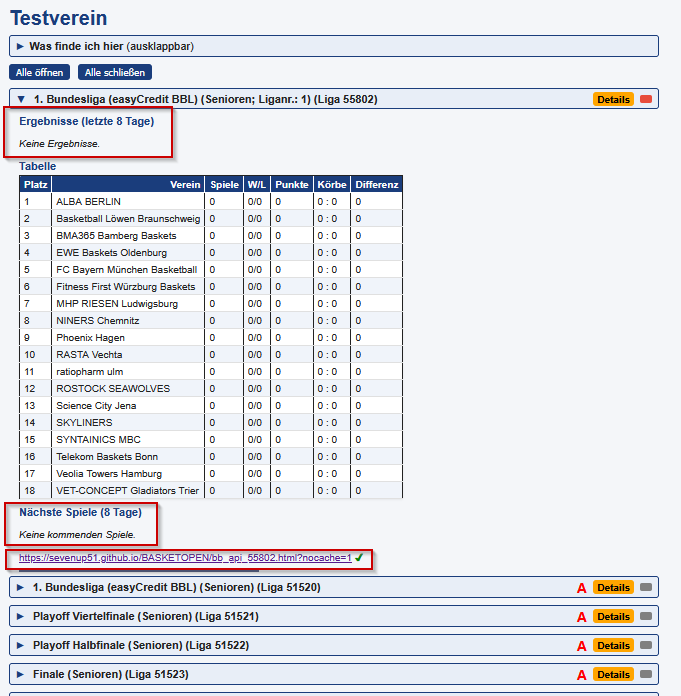Click the 'Keine Ergebnisse.' message
The width and height of the screenshot is (681, 696).
(x=59, y=144)
